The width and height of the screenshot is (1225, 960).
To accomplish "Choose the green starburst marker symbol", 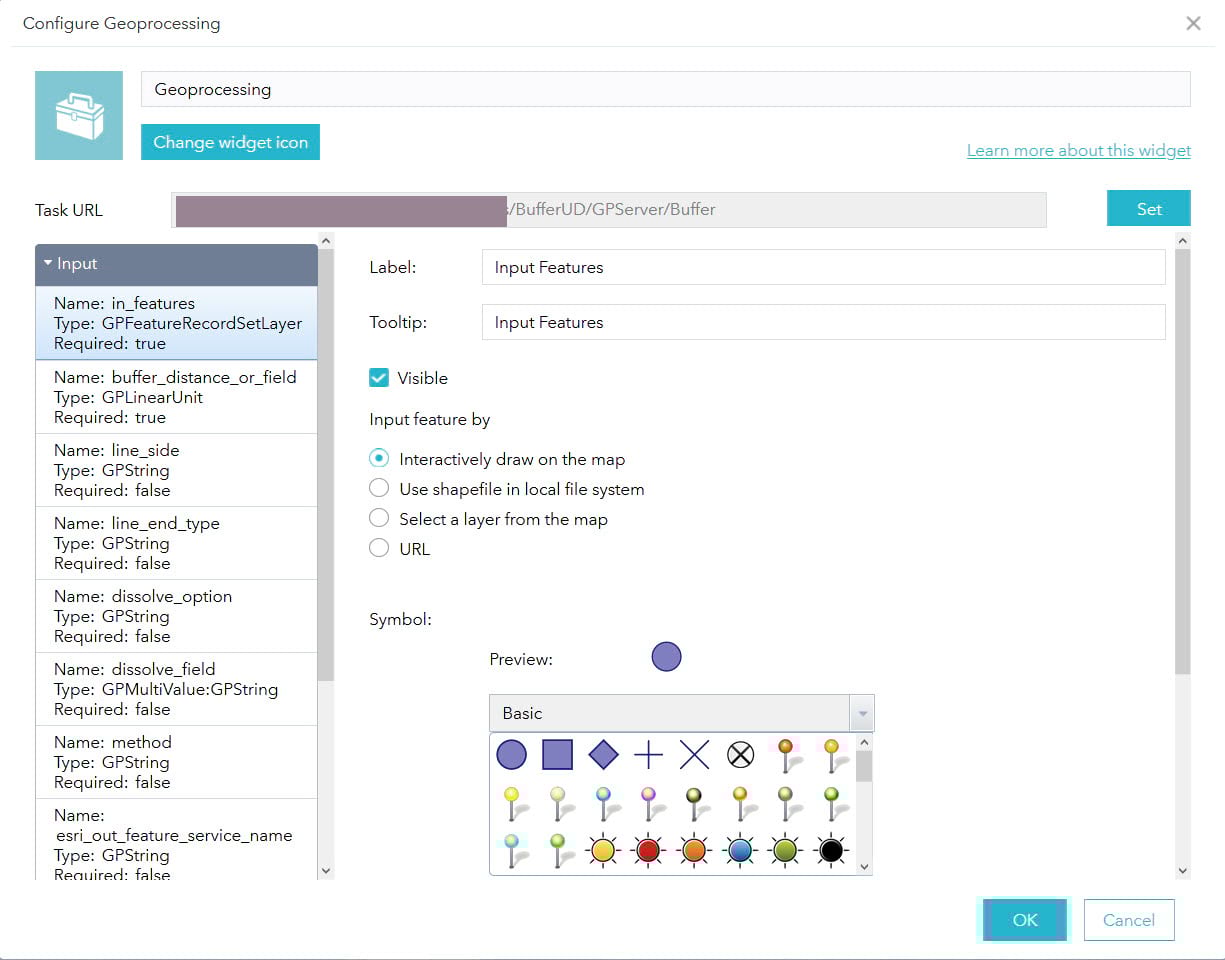I will 786,850.
